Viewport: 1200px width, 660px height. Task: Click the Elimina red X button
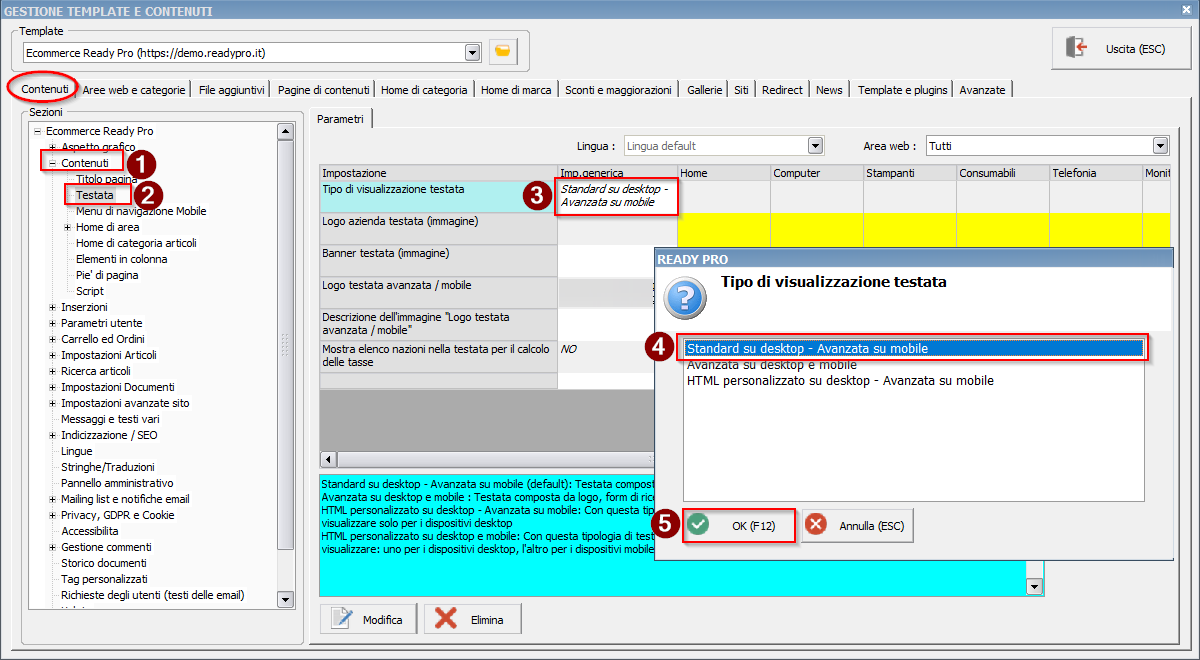coord(472,620)
